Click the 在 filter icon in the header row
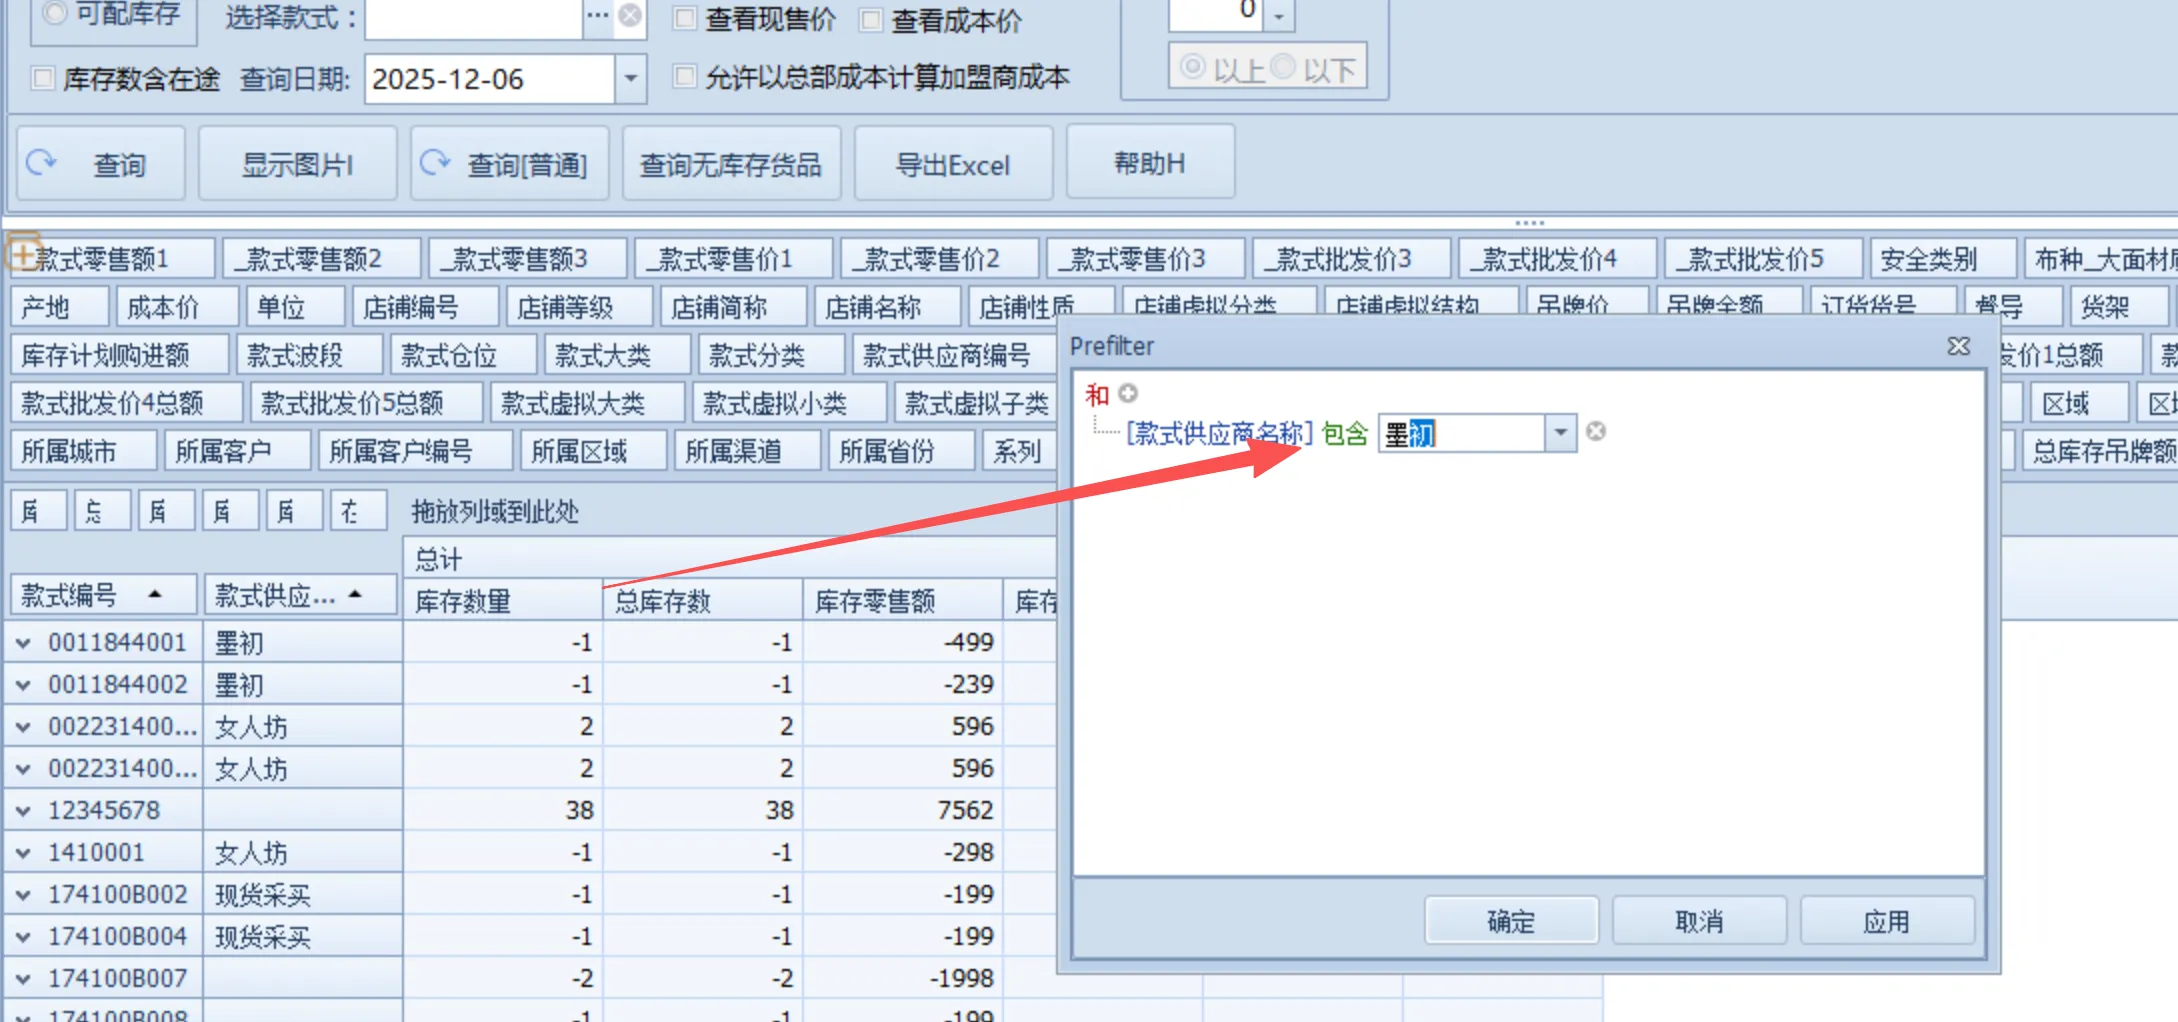2178x1022 pixels. (359, 510)
